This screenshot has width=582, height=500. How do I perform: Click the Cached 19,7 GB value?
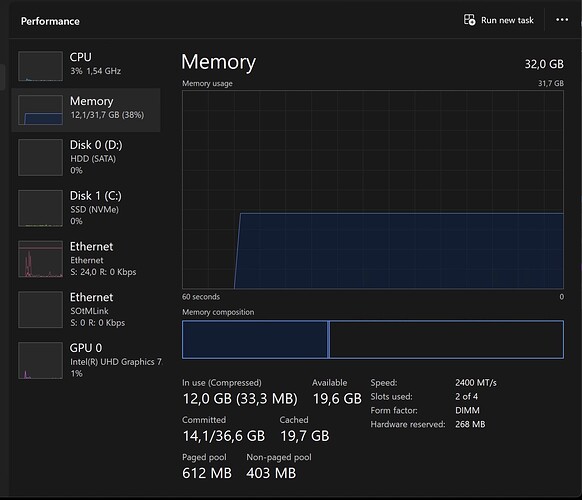pyautogui.click(x=304, y=436)
